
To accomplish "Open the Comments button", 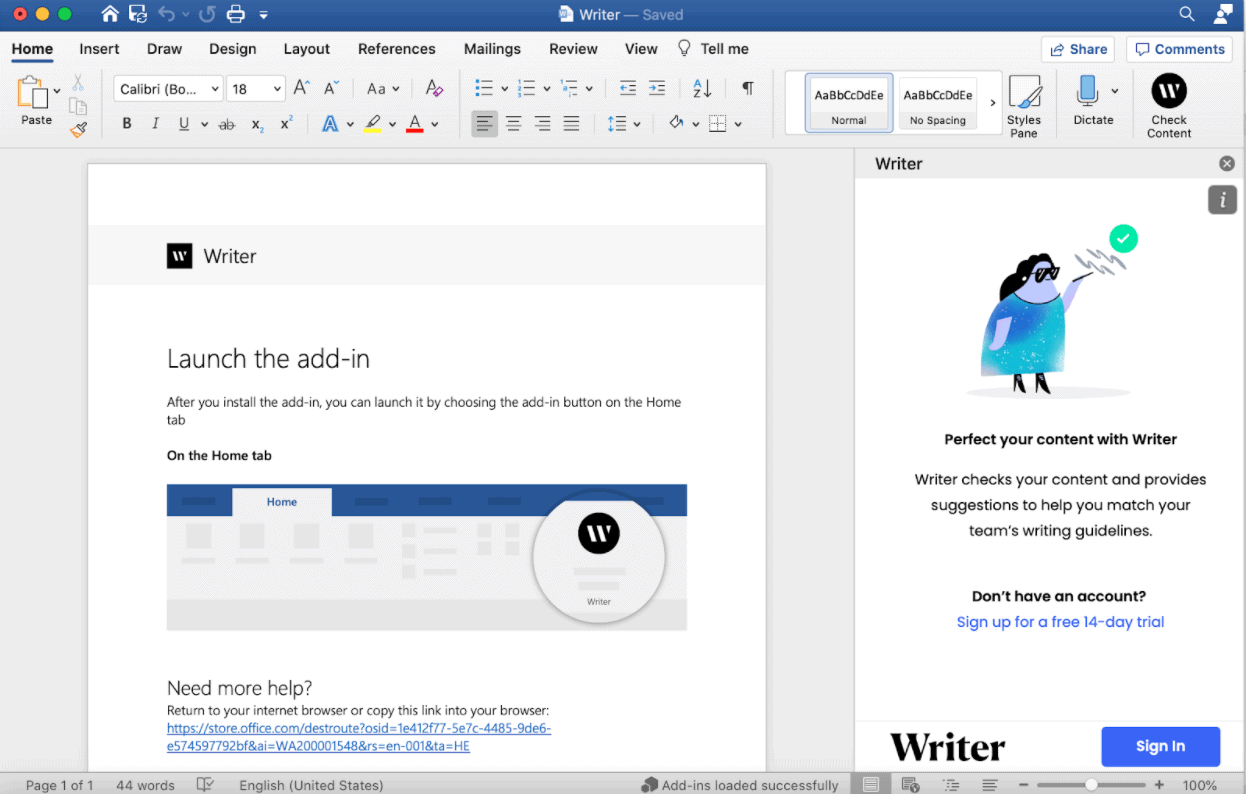I will point(1180,49).
